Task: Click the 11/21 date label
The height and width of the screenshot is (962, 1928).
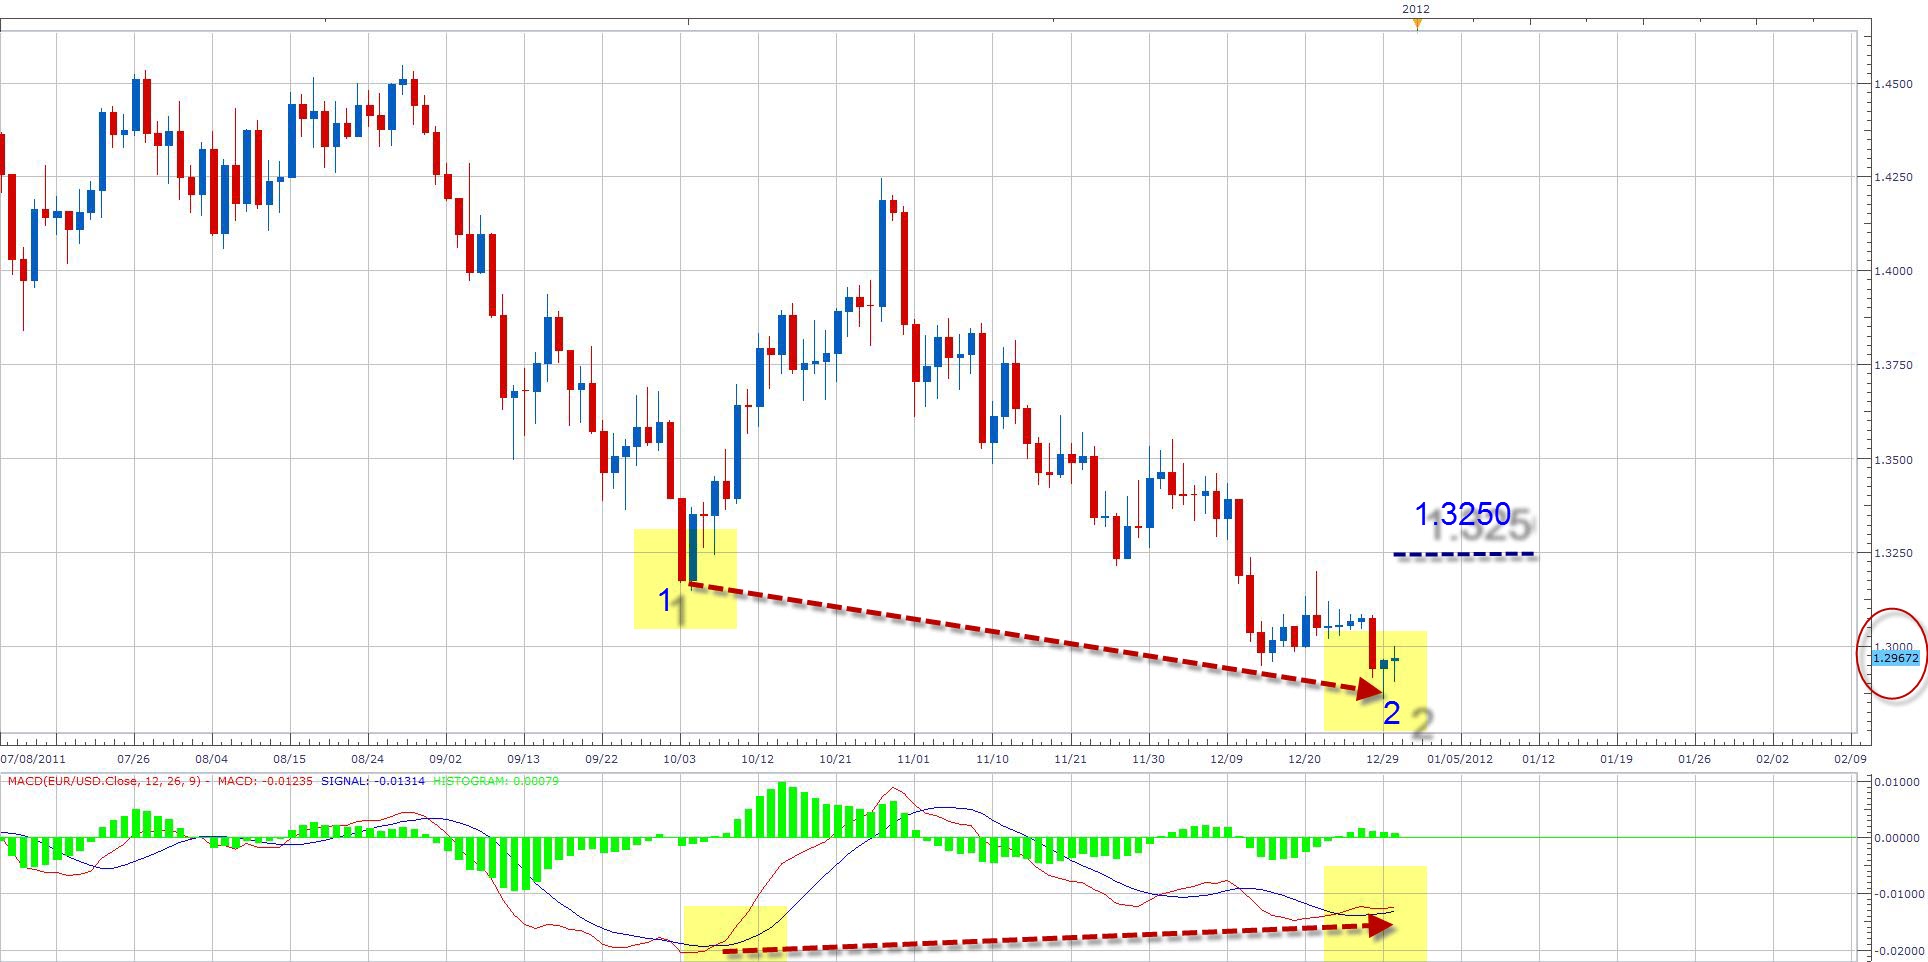Action: click(1070, 759)
